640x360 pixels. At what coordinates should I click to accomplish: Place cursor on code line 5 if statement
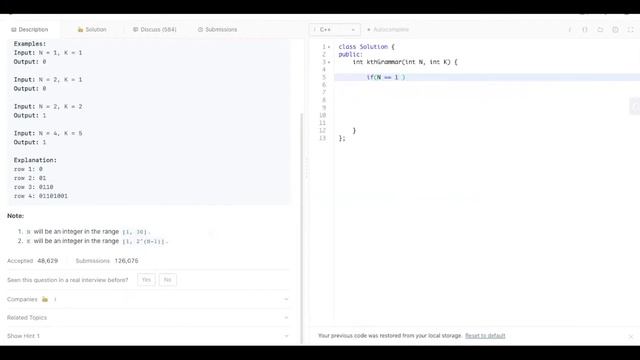pos(386,77)
